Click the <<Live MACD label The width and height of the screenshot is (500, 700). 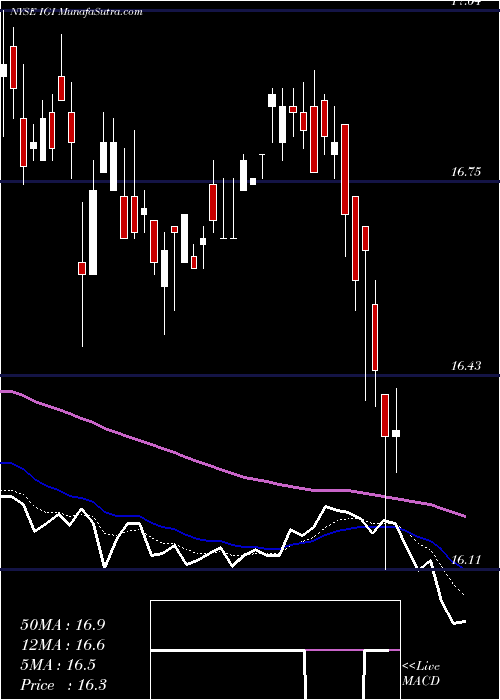pos(421,673)
